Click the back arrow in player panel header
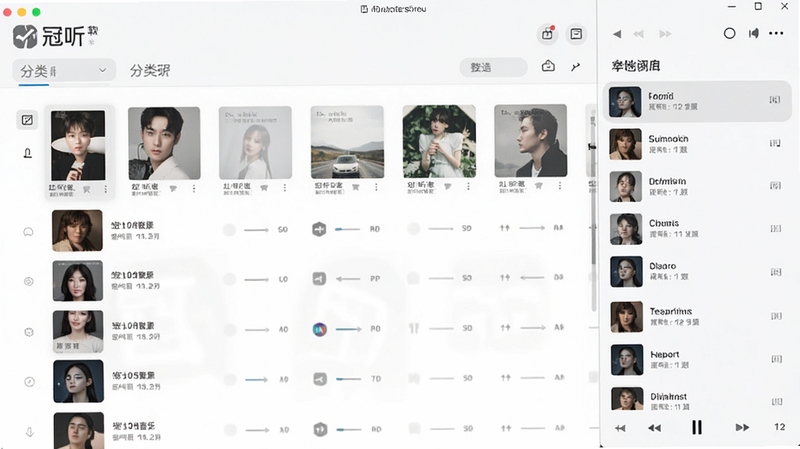Viewport: 800px width, 449px height. 617,34
